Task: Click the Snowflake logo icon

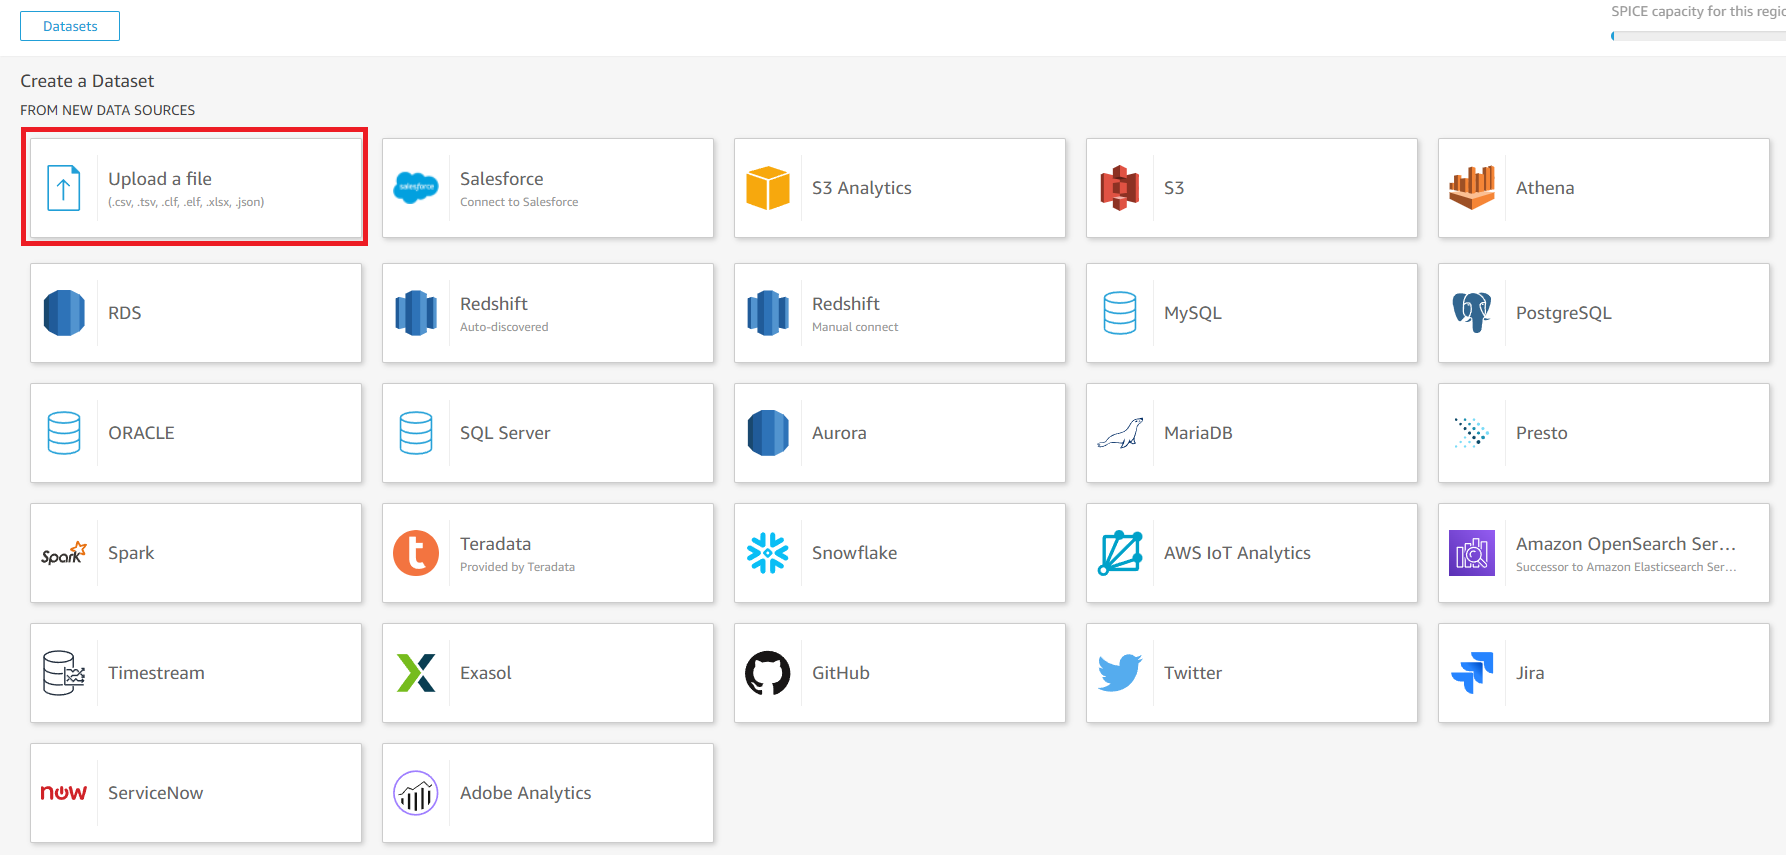Action: click(768, 553)
